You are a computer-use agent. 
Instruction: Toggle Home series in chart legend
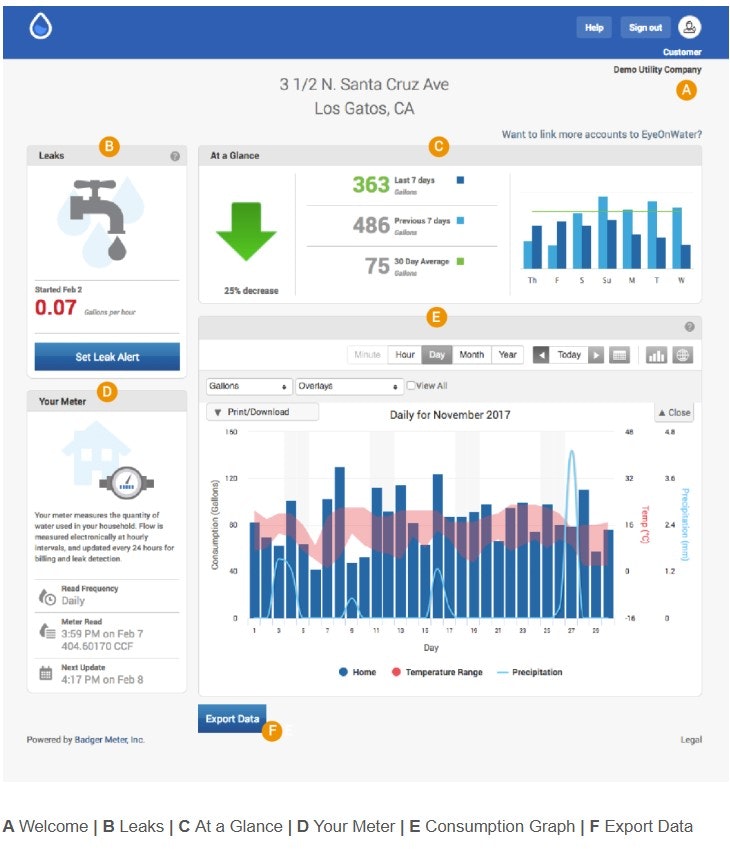(345, 672)
